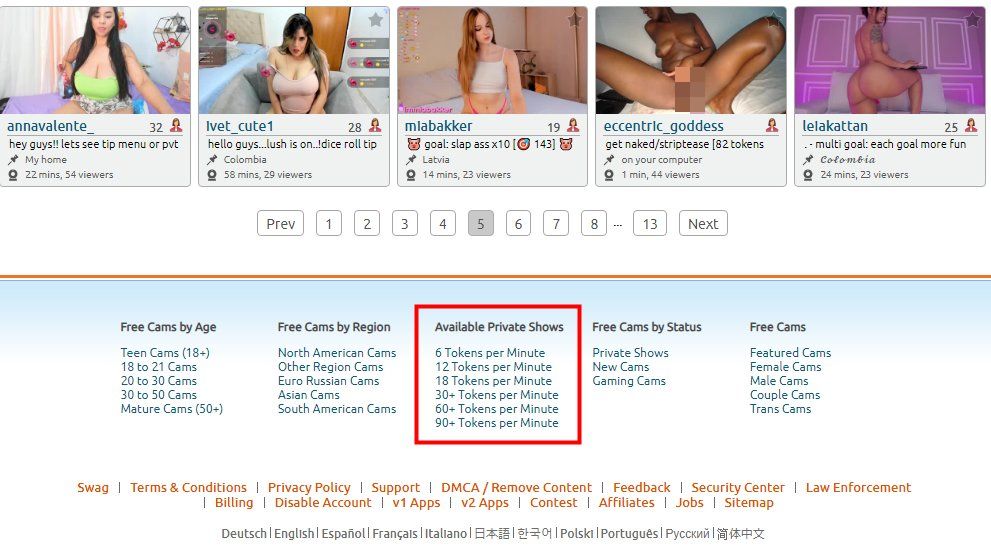
Task: Click the Disable Account link
Action: point(323,502)
